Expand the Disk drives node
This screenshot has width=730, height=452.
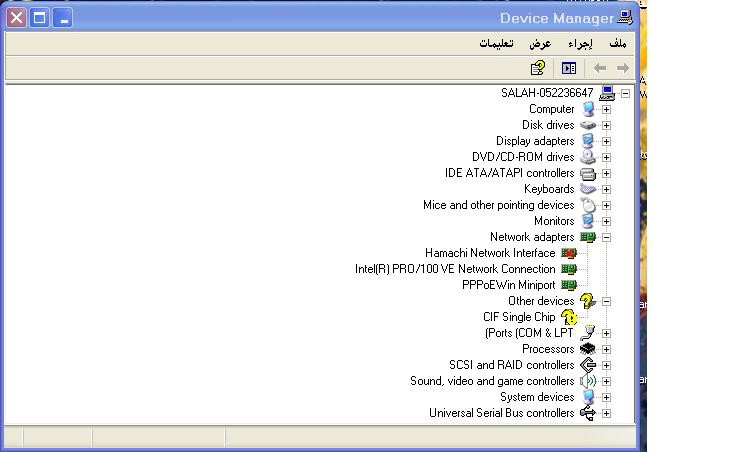pyautogui.click(x=606, y=125)
